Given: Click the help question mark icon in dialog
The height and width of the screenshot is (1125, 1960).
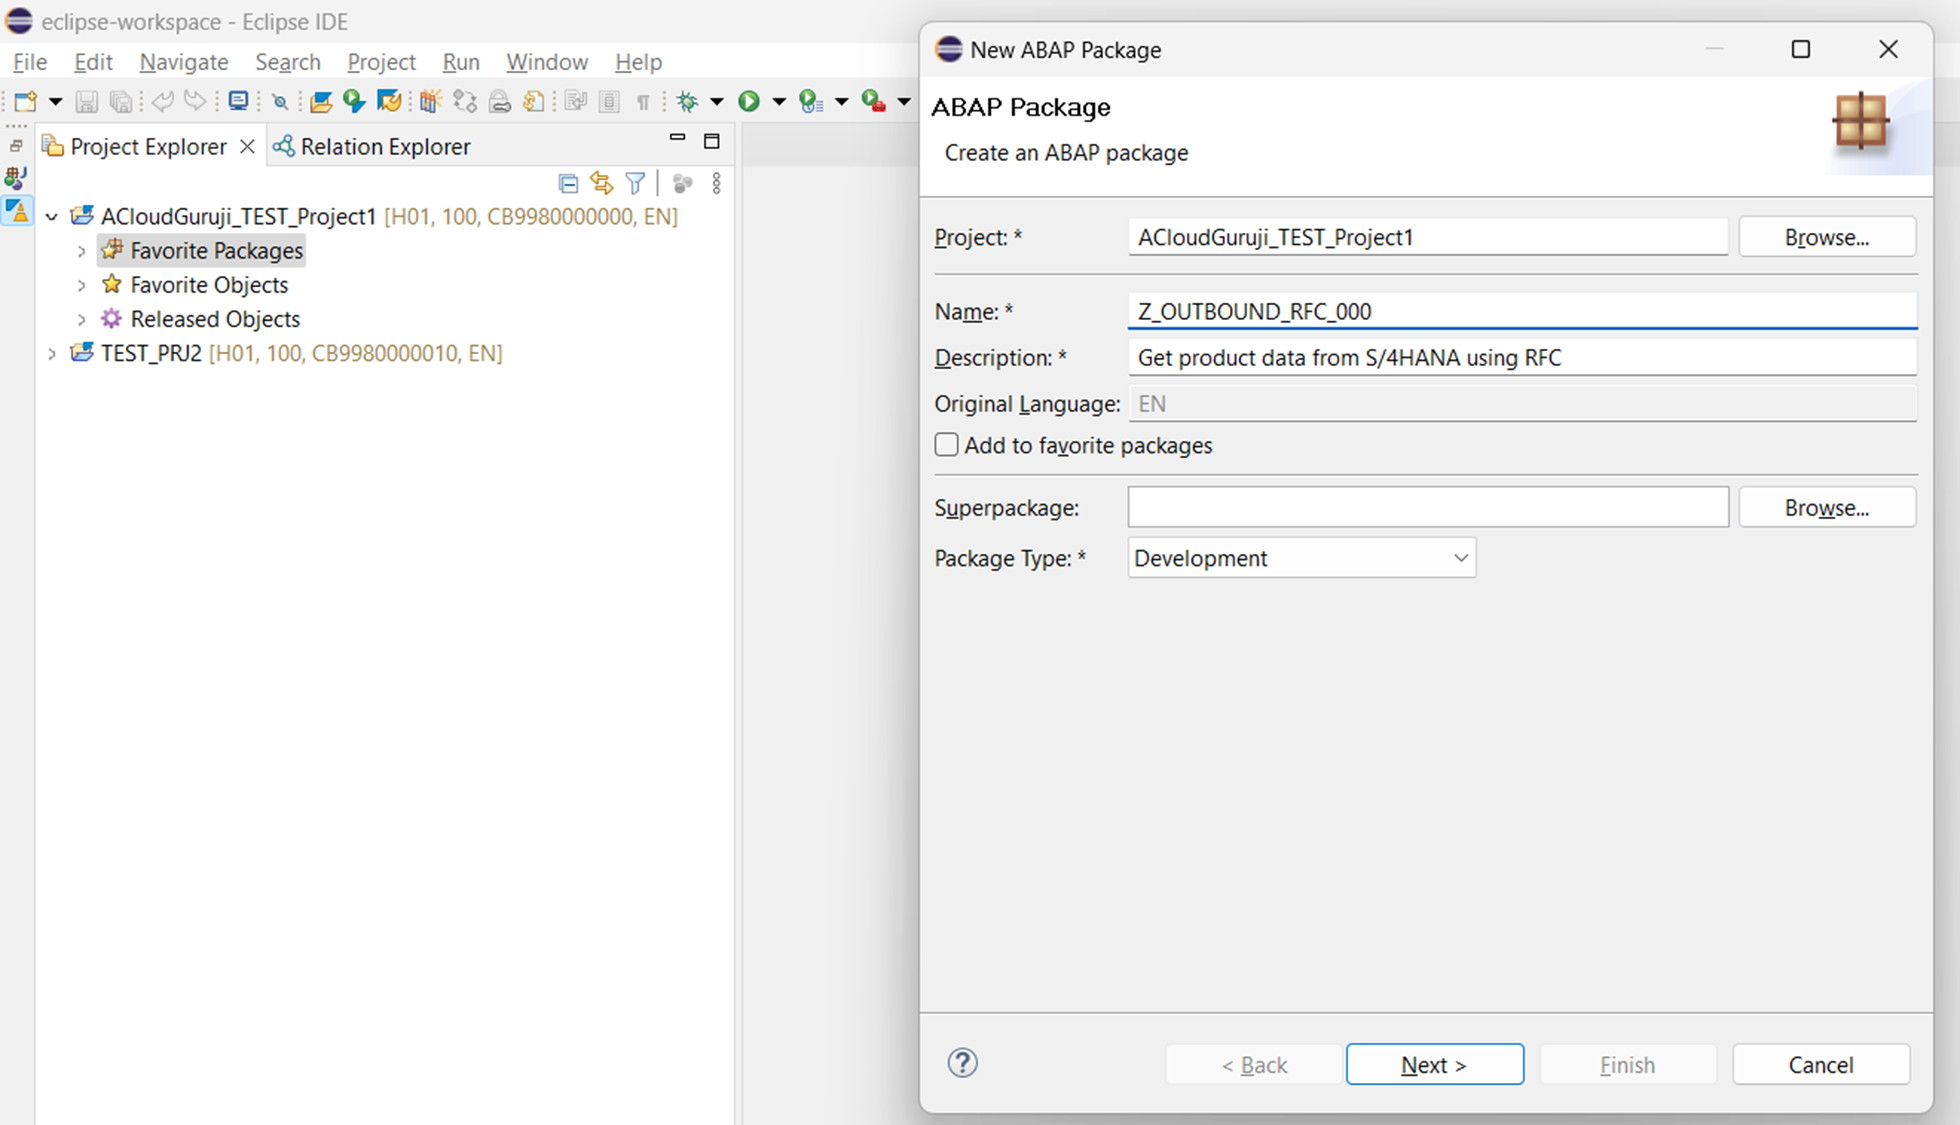Looking at the screenshot, I should [962, 1063].
